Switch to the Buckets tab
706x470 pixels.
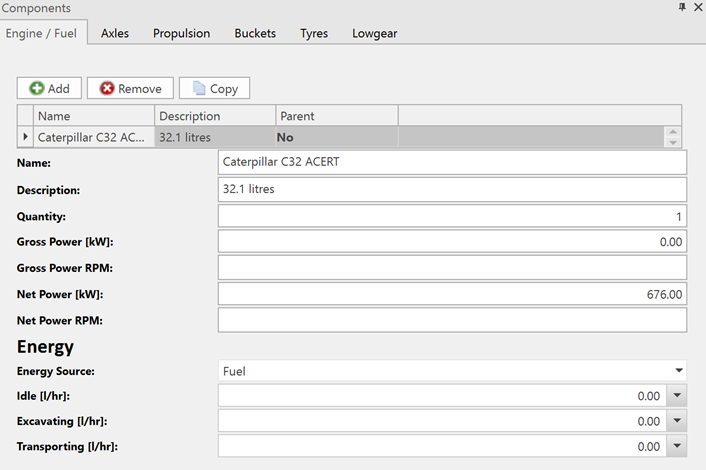255,33
